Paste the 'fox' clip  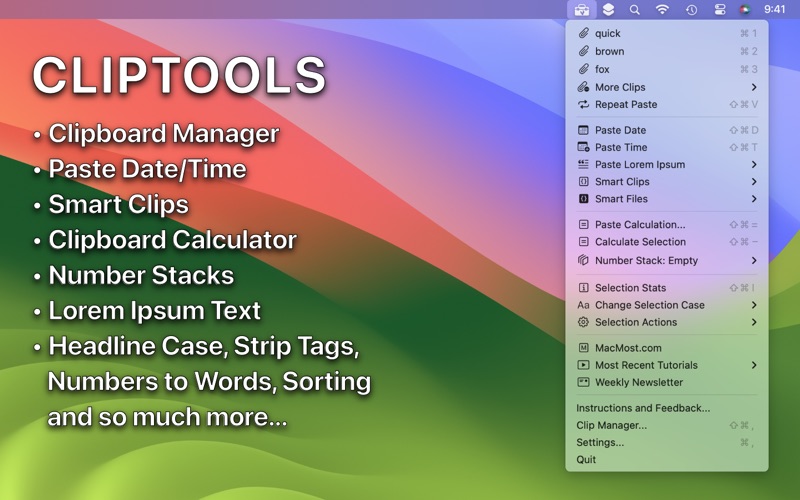pos(667,69)
